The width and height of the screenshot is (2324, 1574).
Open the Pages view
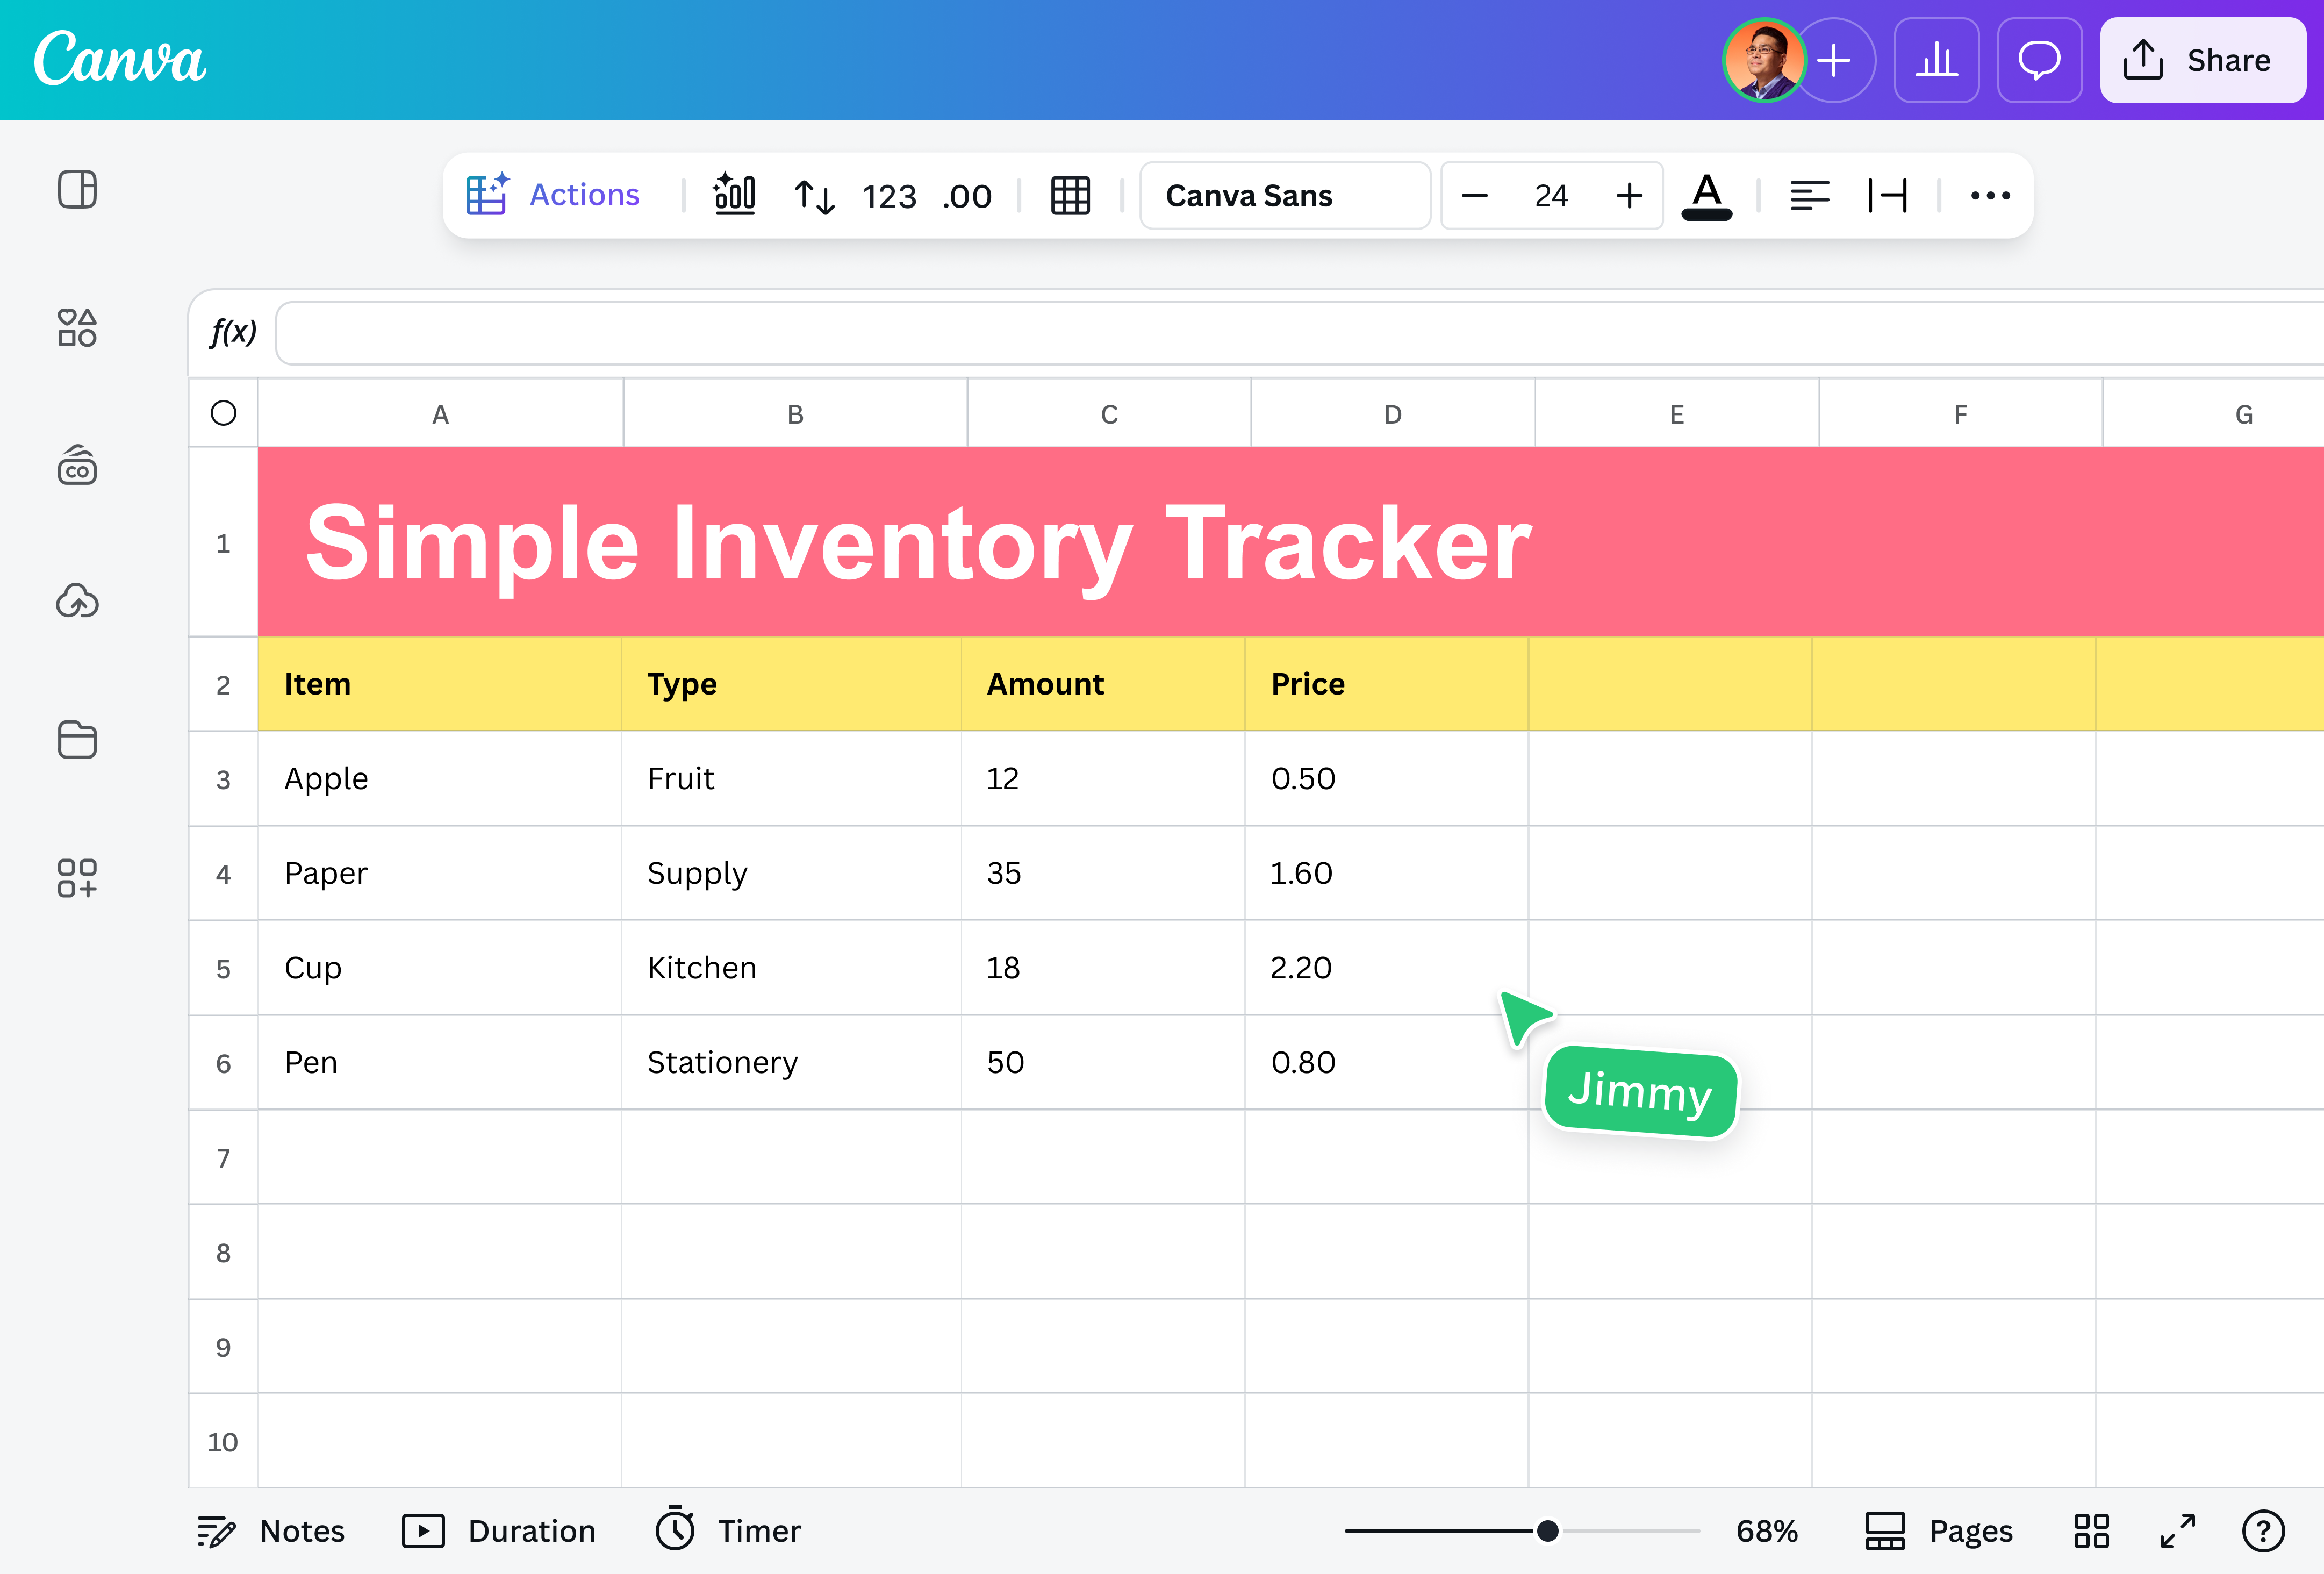click(1939, 1530)
